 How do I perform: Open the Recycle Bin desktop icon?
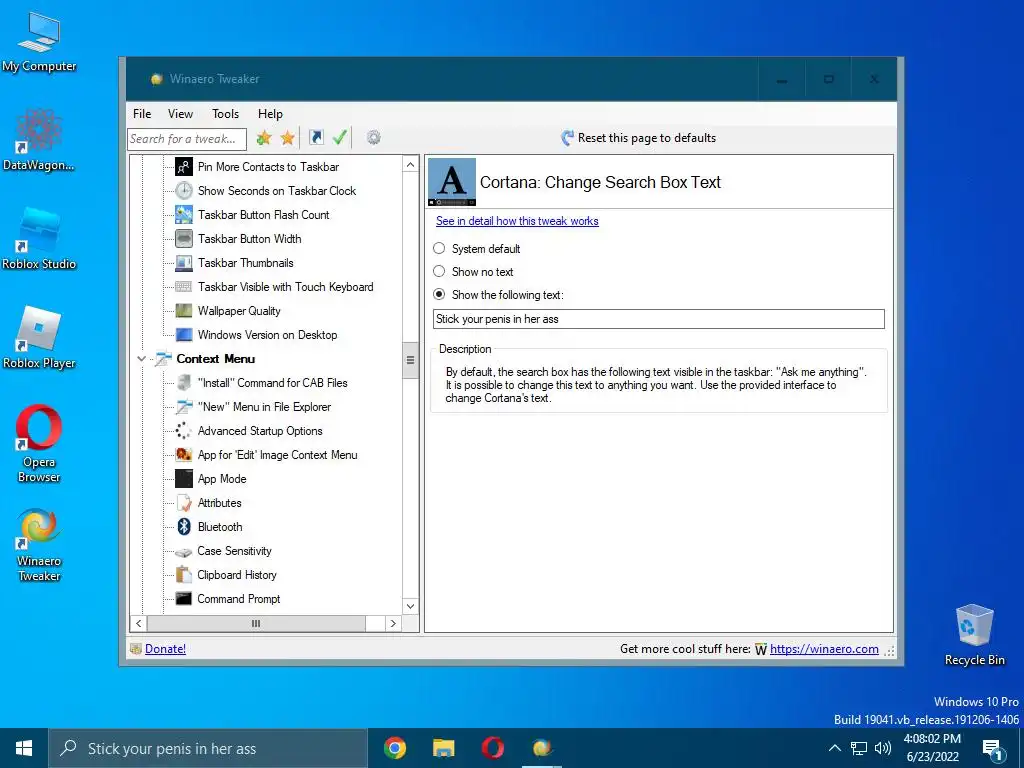[974, 635]
